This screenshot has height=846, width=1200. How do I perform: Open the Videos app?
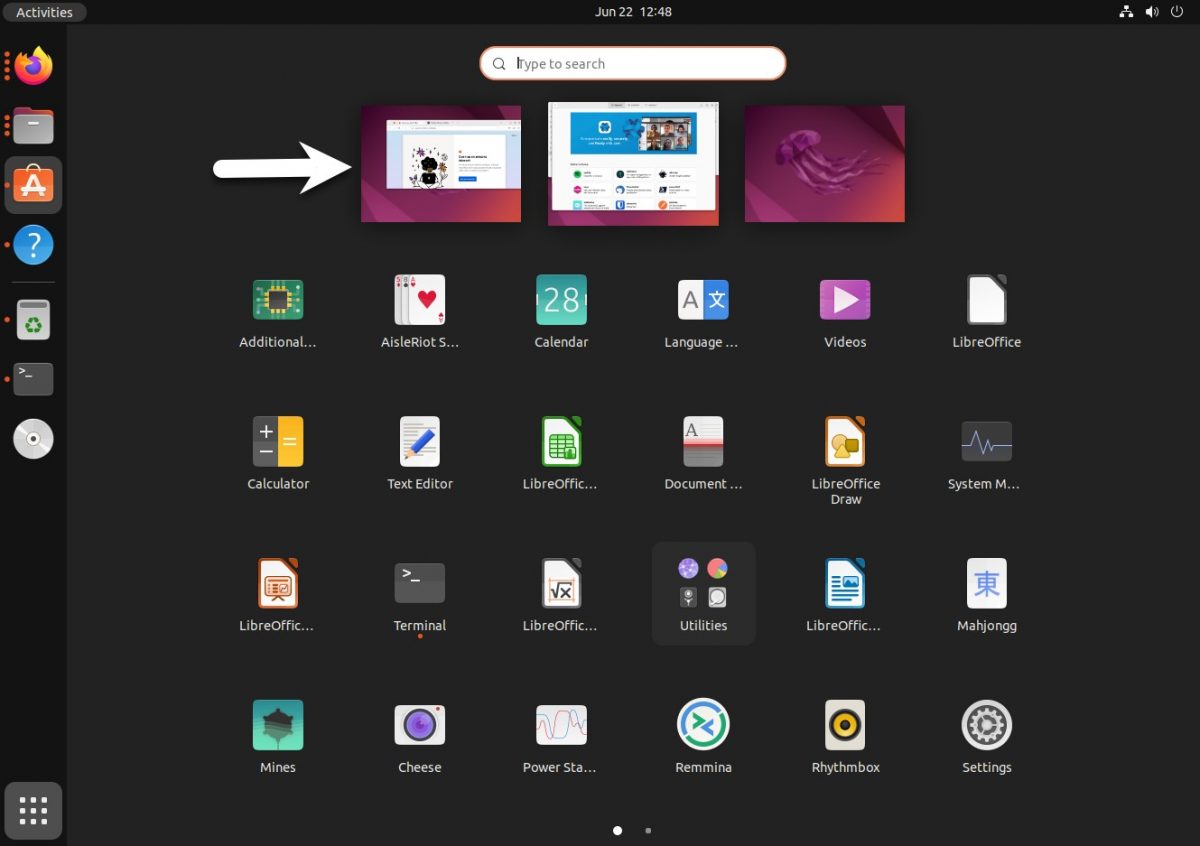[x=845, y=312]
